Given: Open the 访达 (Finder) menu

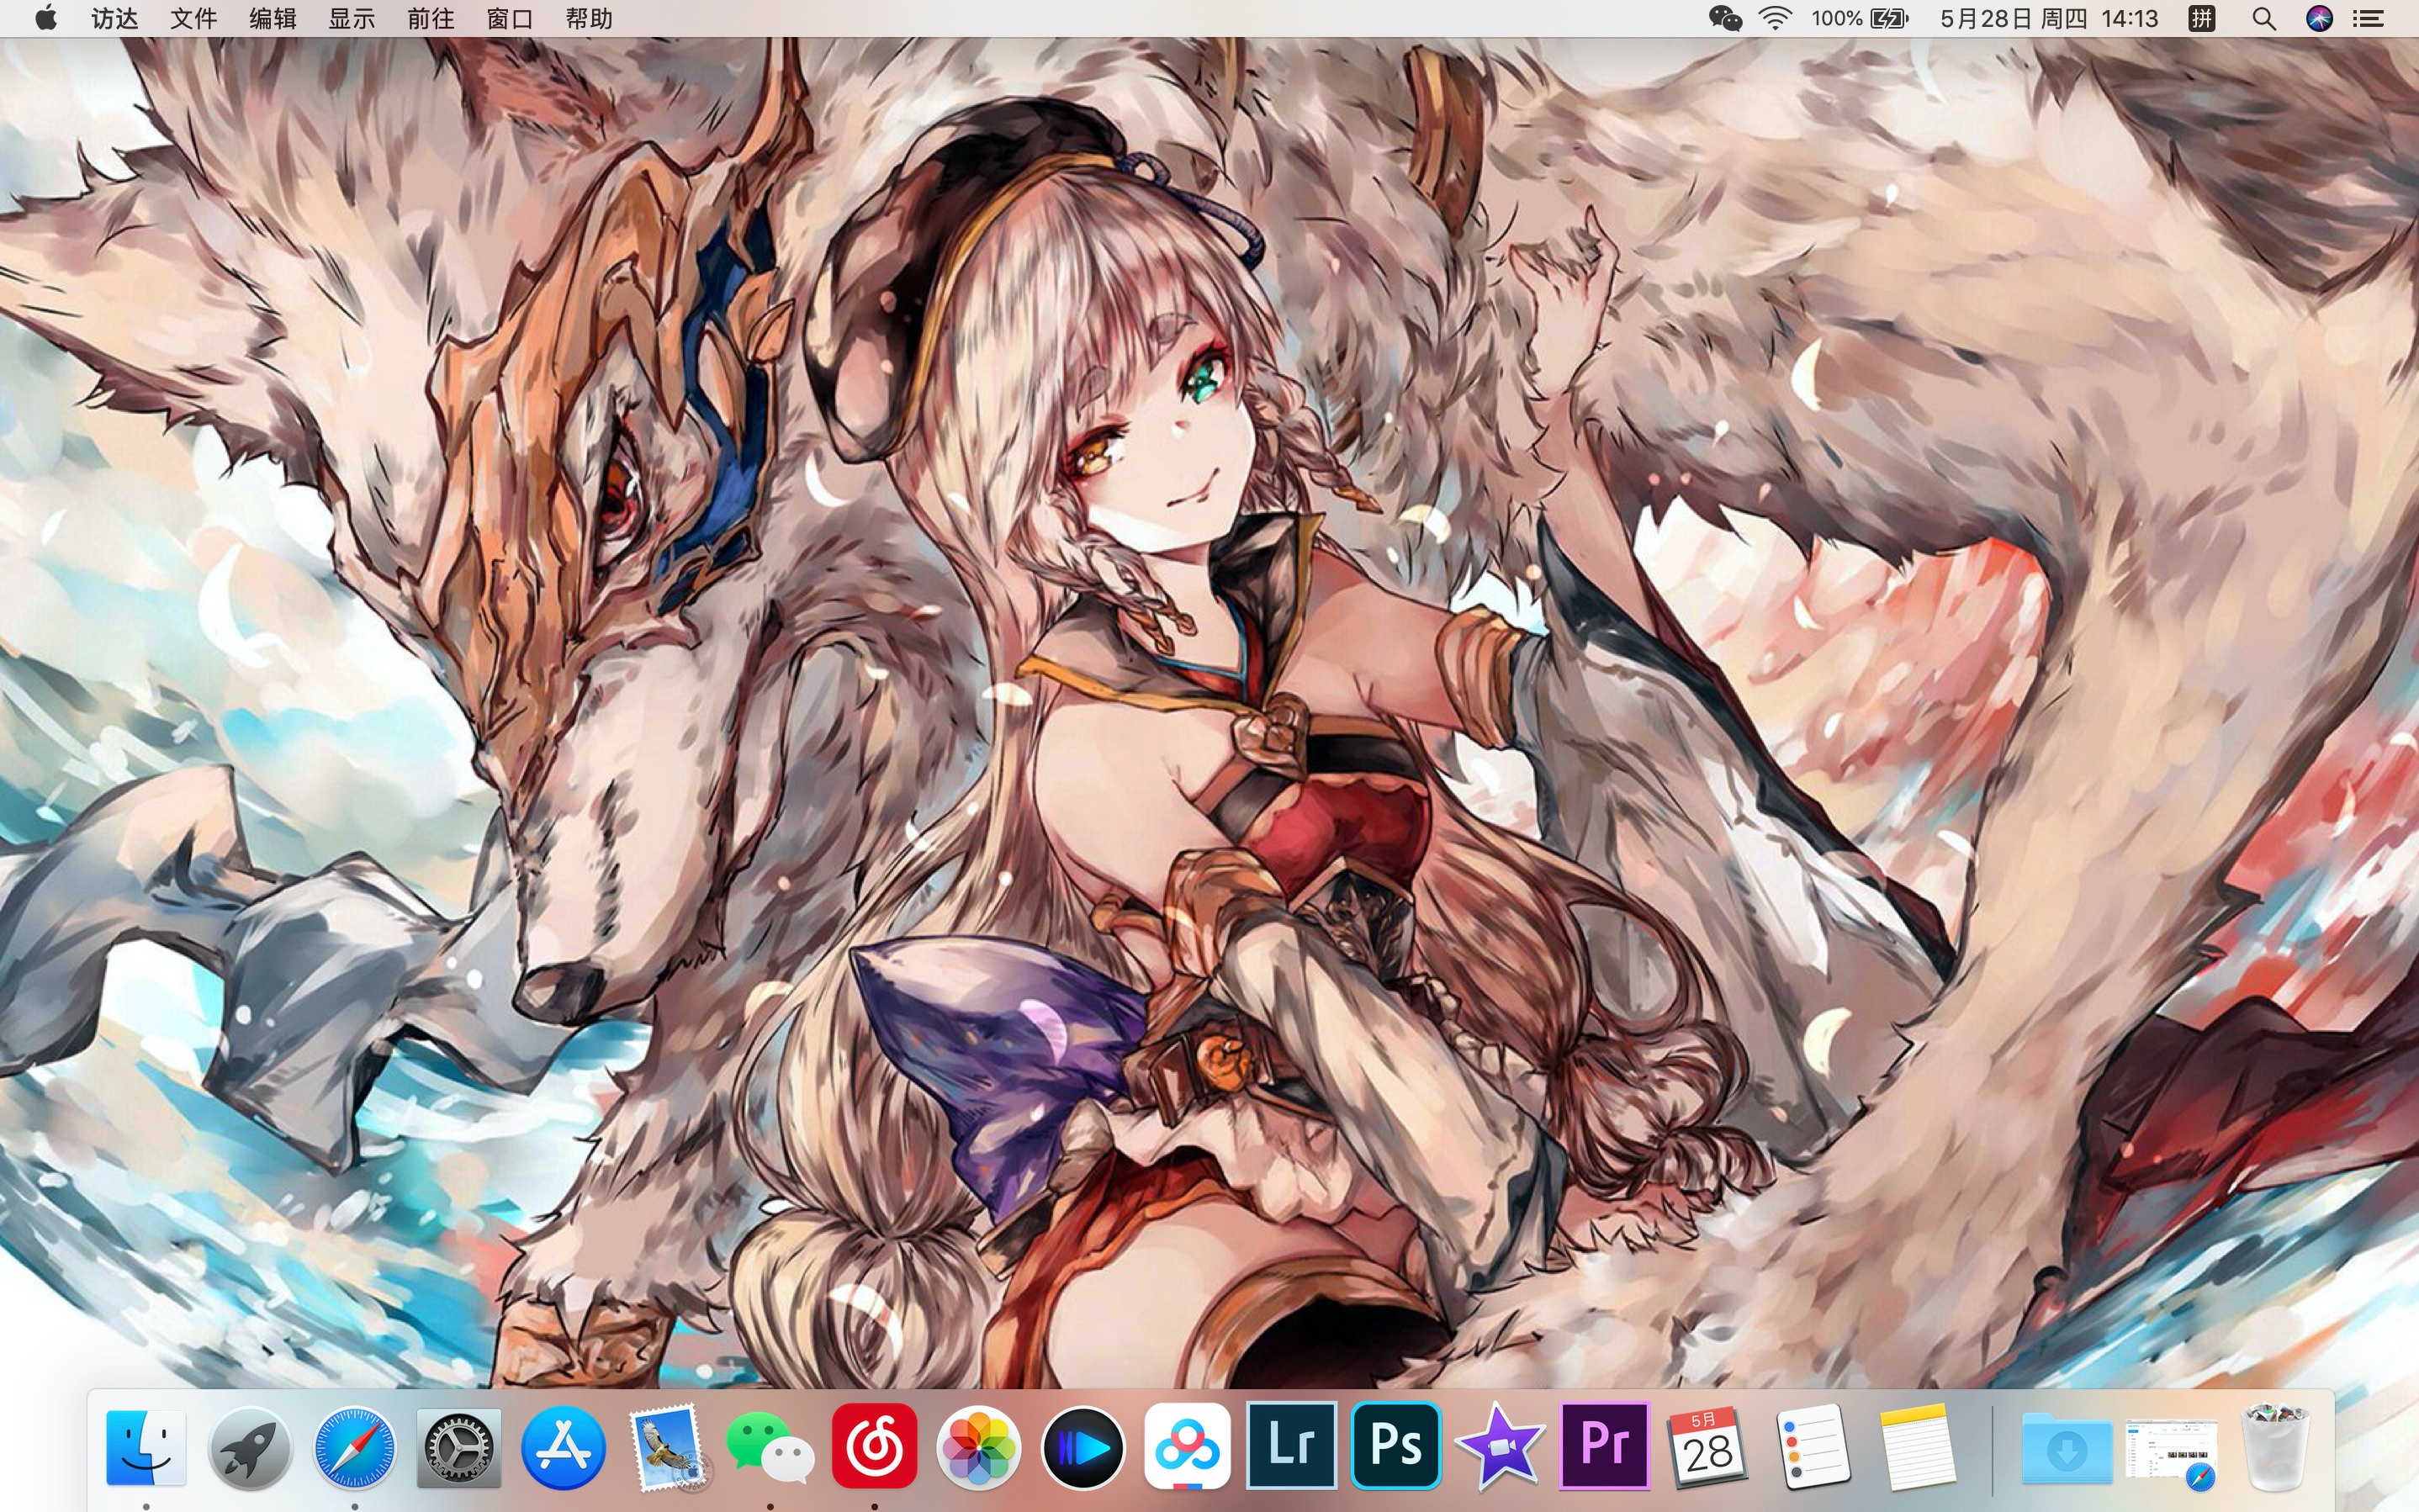Looking at the screenshot, I should click(x=114, y=18).
